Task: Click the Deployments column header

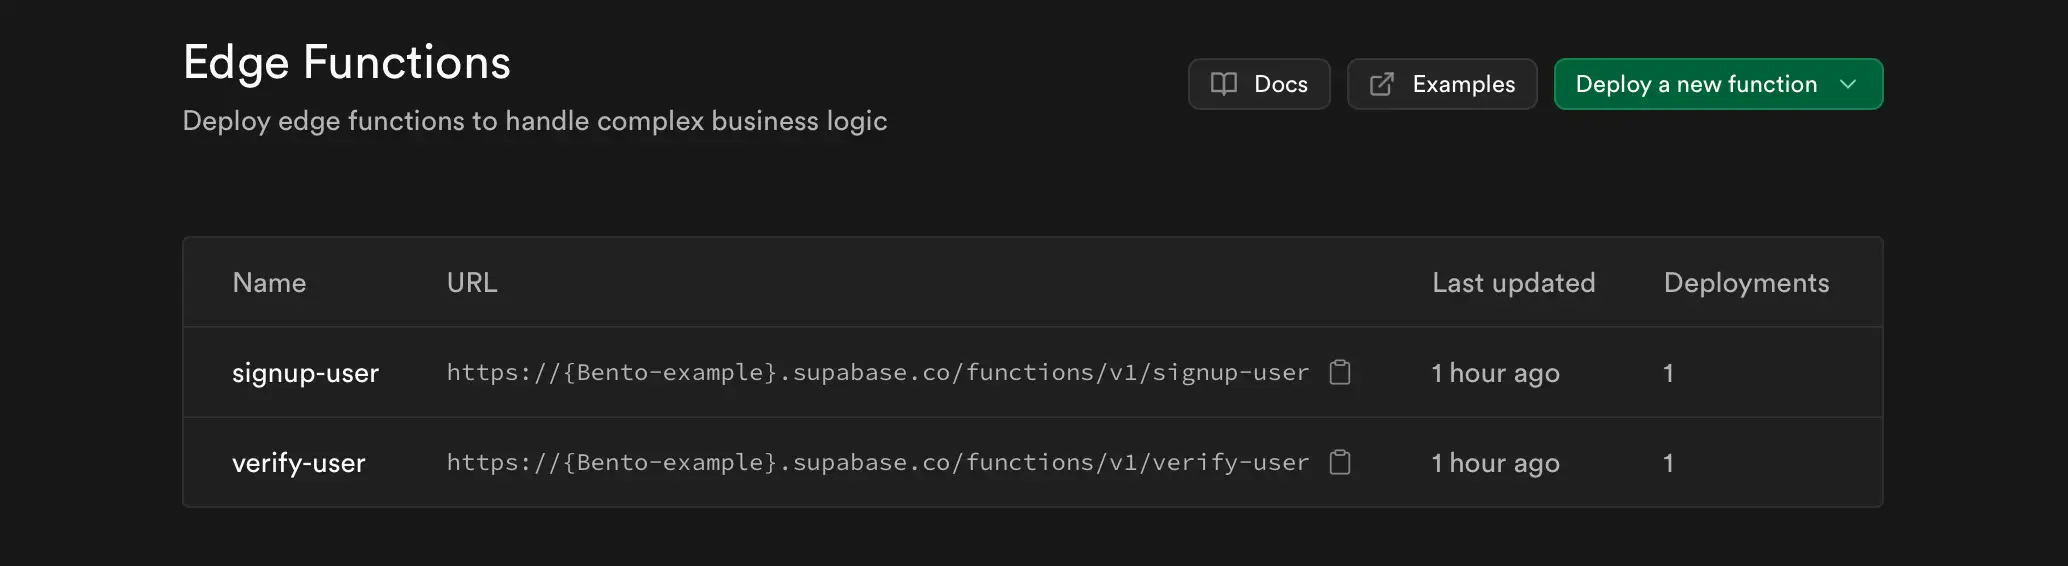Action: [1746, 283]
